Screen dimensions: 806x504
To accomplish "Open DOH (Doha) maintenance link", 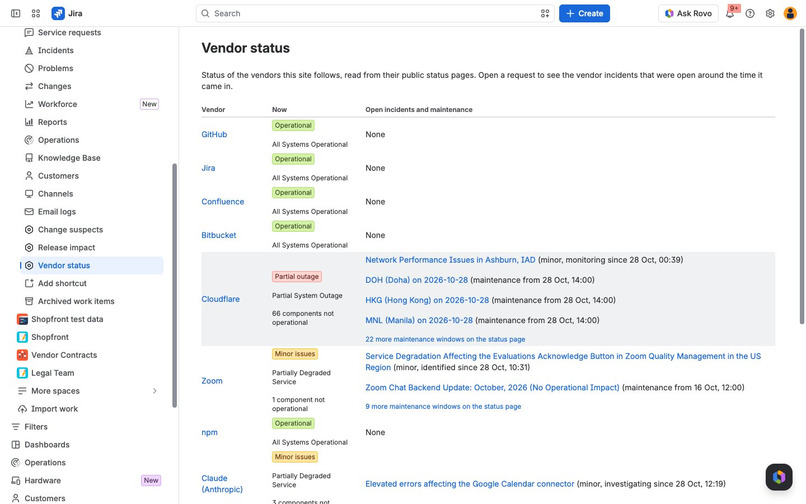I will (x=417, y=280).
